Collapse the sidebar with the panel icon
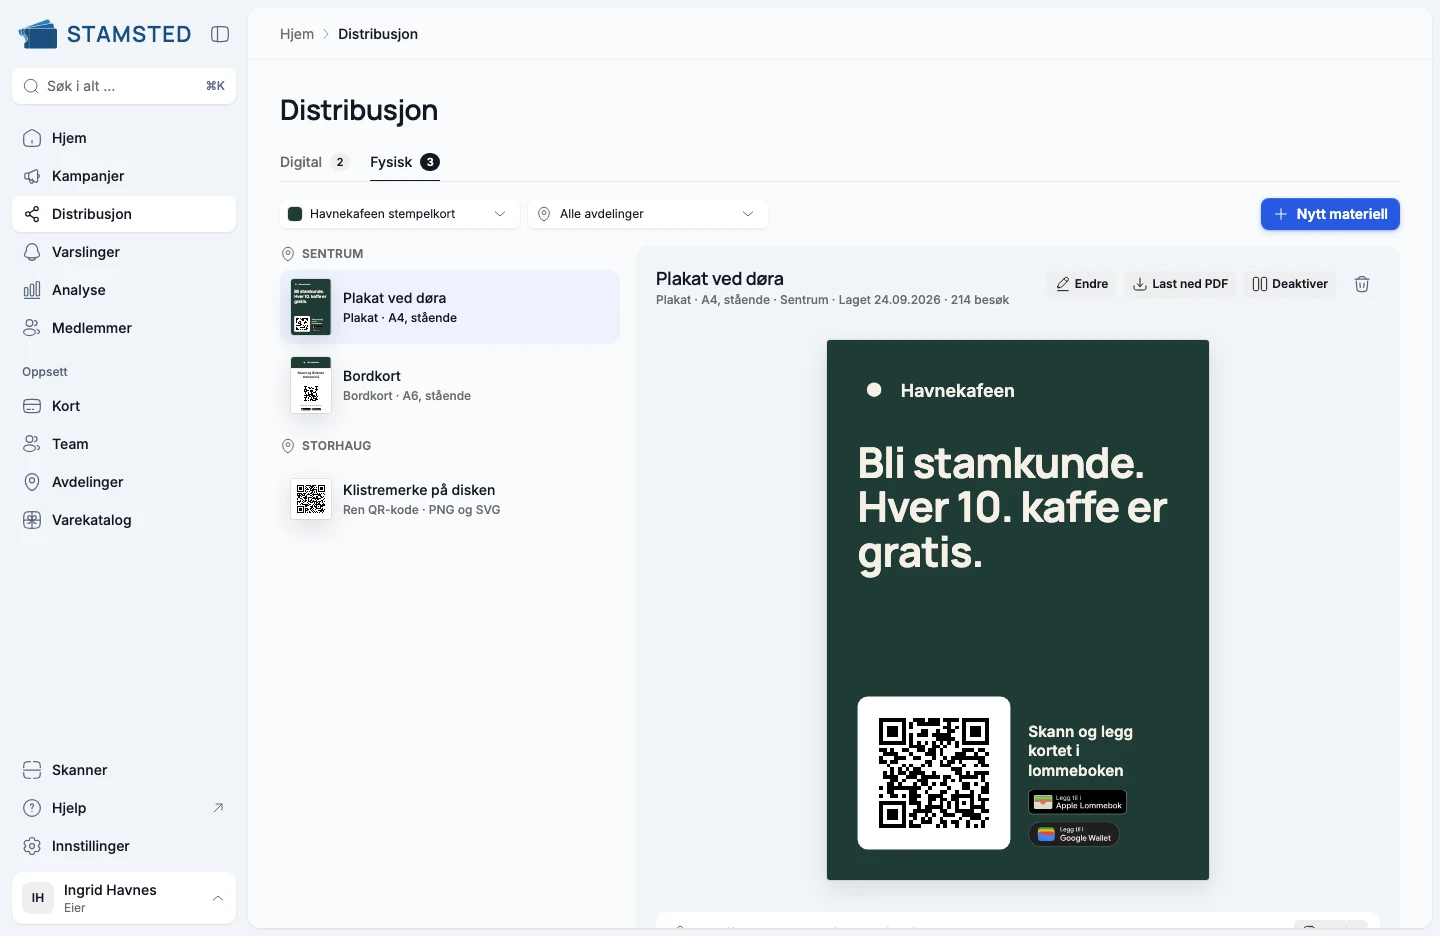 (220, 34)
